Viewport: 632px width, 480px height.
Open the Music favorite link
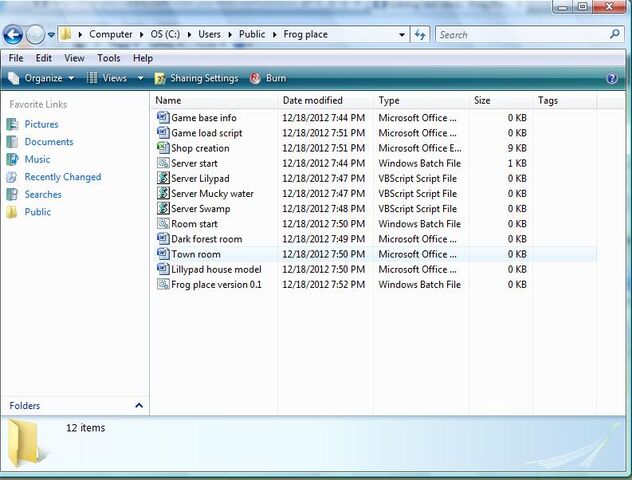[37, 159]
